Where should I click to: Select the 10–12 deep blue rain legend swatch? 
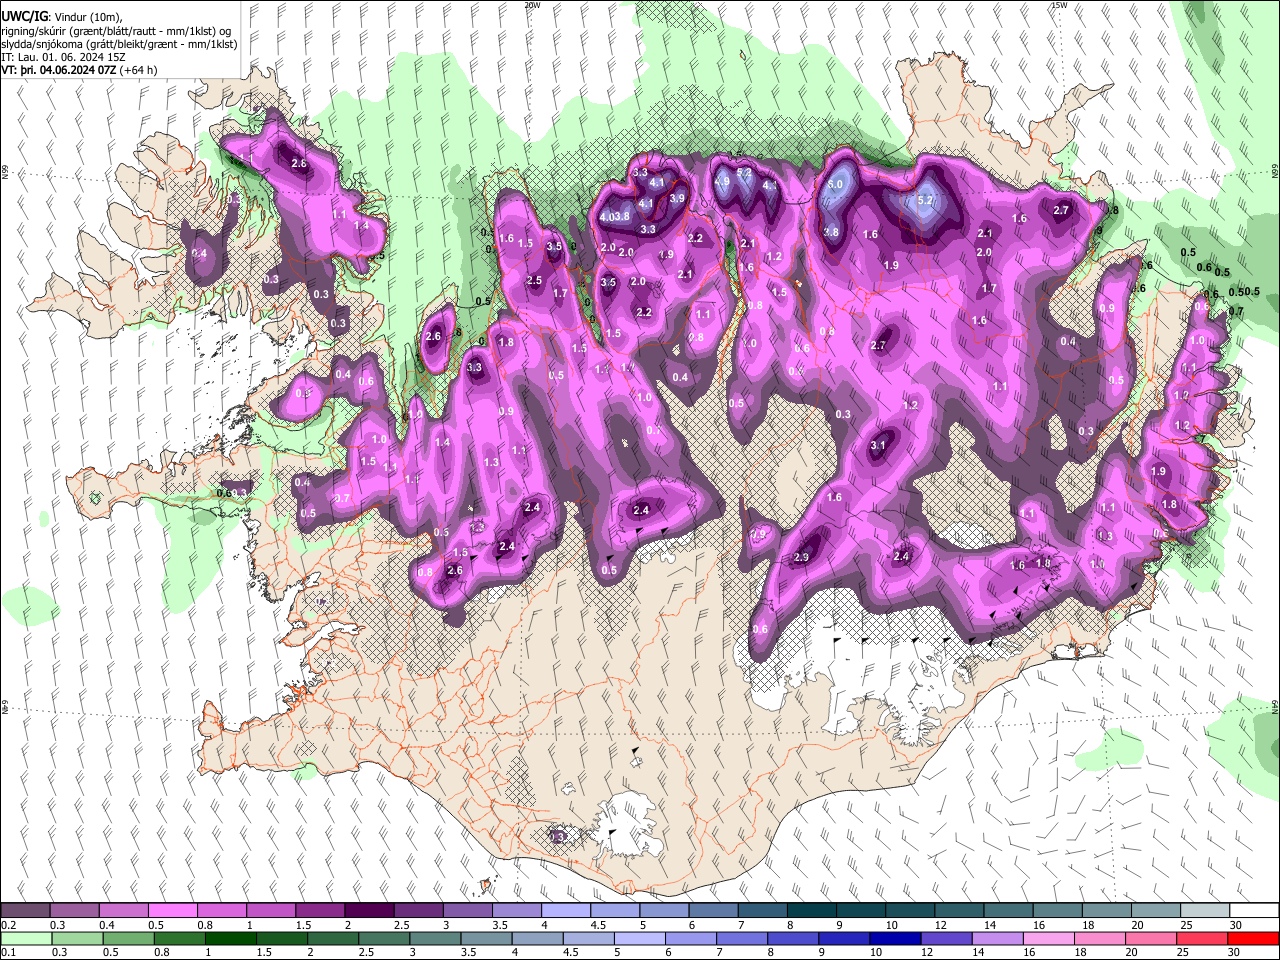tap(893, 938)
